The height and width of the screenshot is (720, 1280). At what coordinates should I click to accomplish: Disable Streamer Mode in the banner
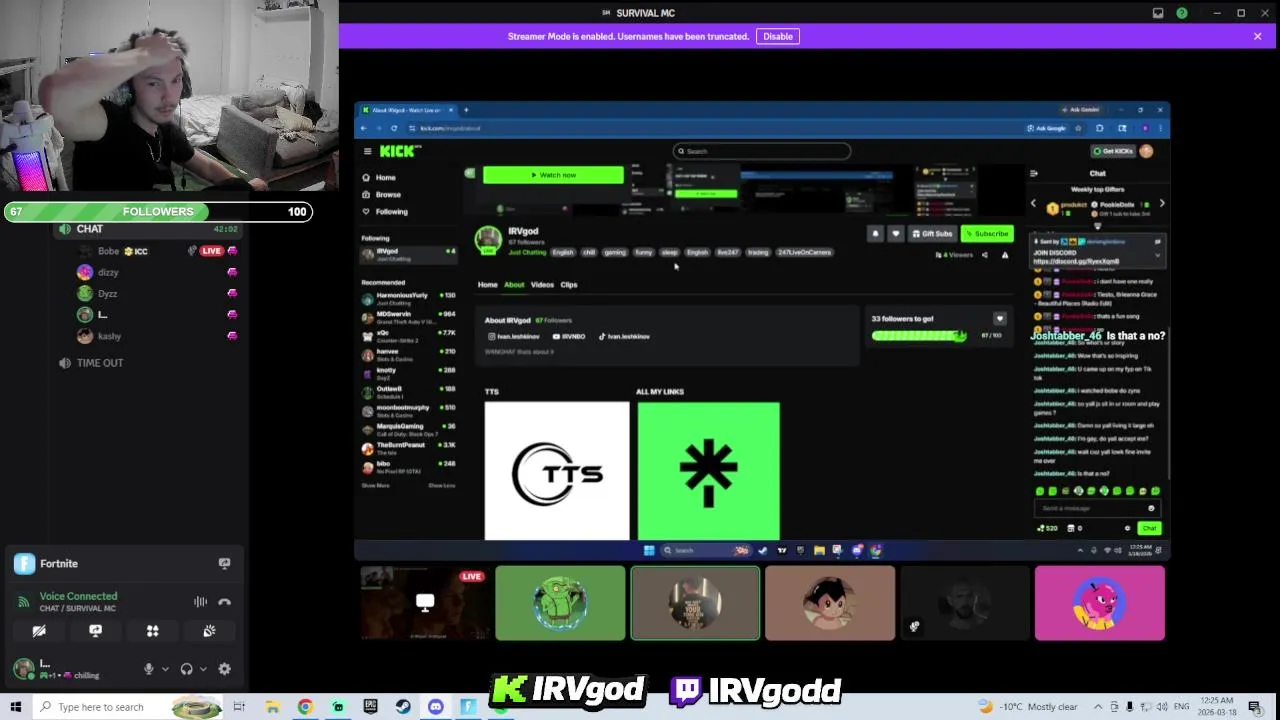[x=777, y=36]
